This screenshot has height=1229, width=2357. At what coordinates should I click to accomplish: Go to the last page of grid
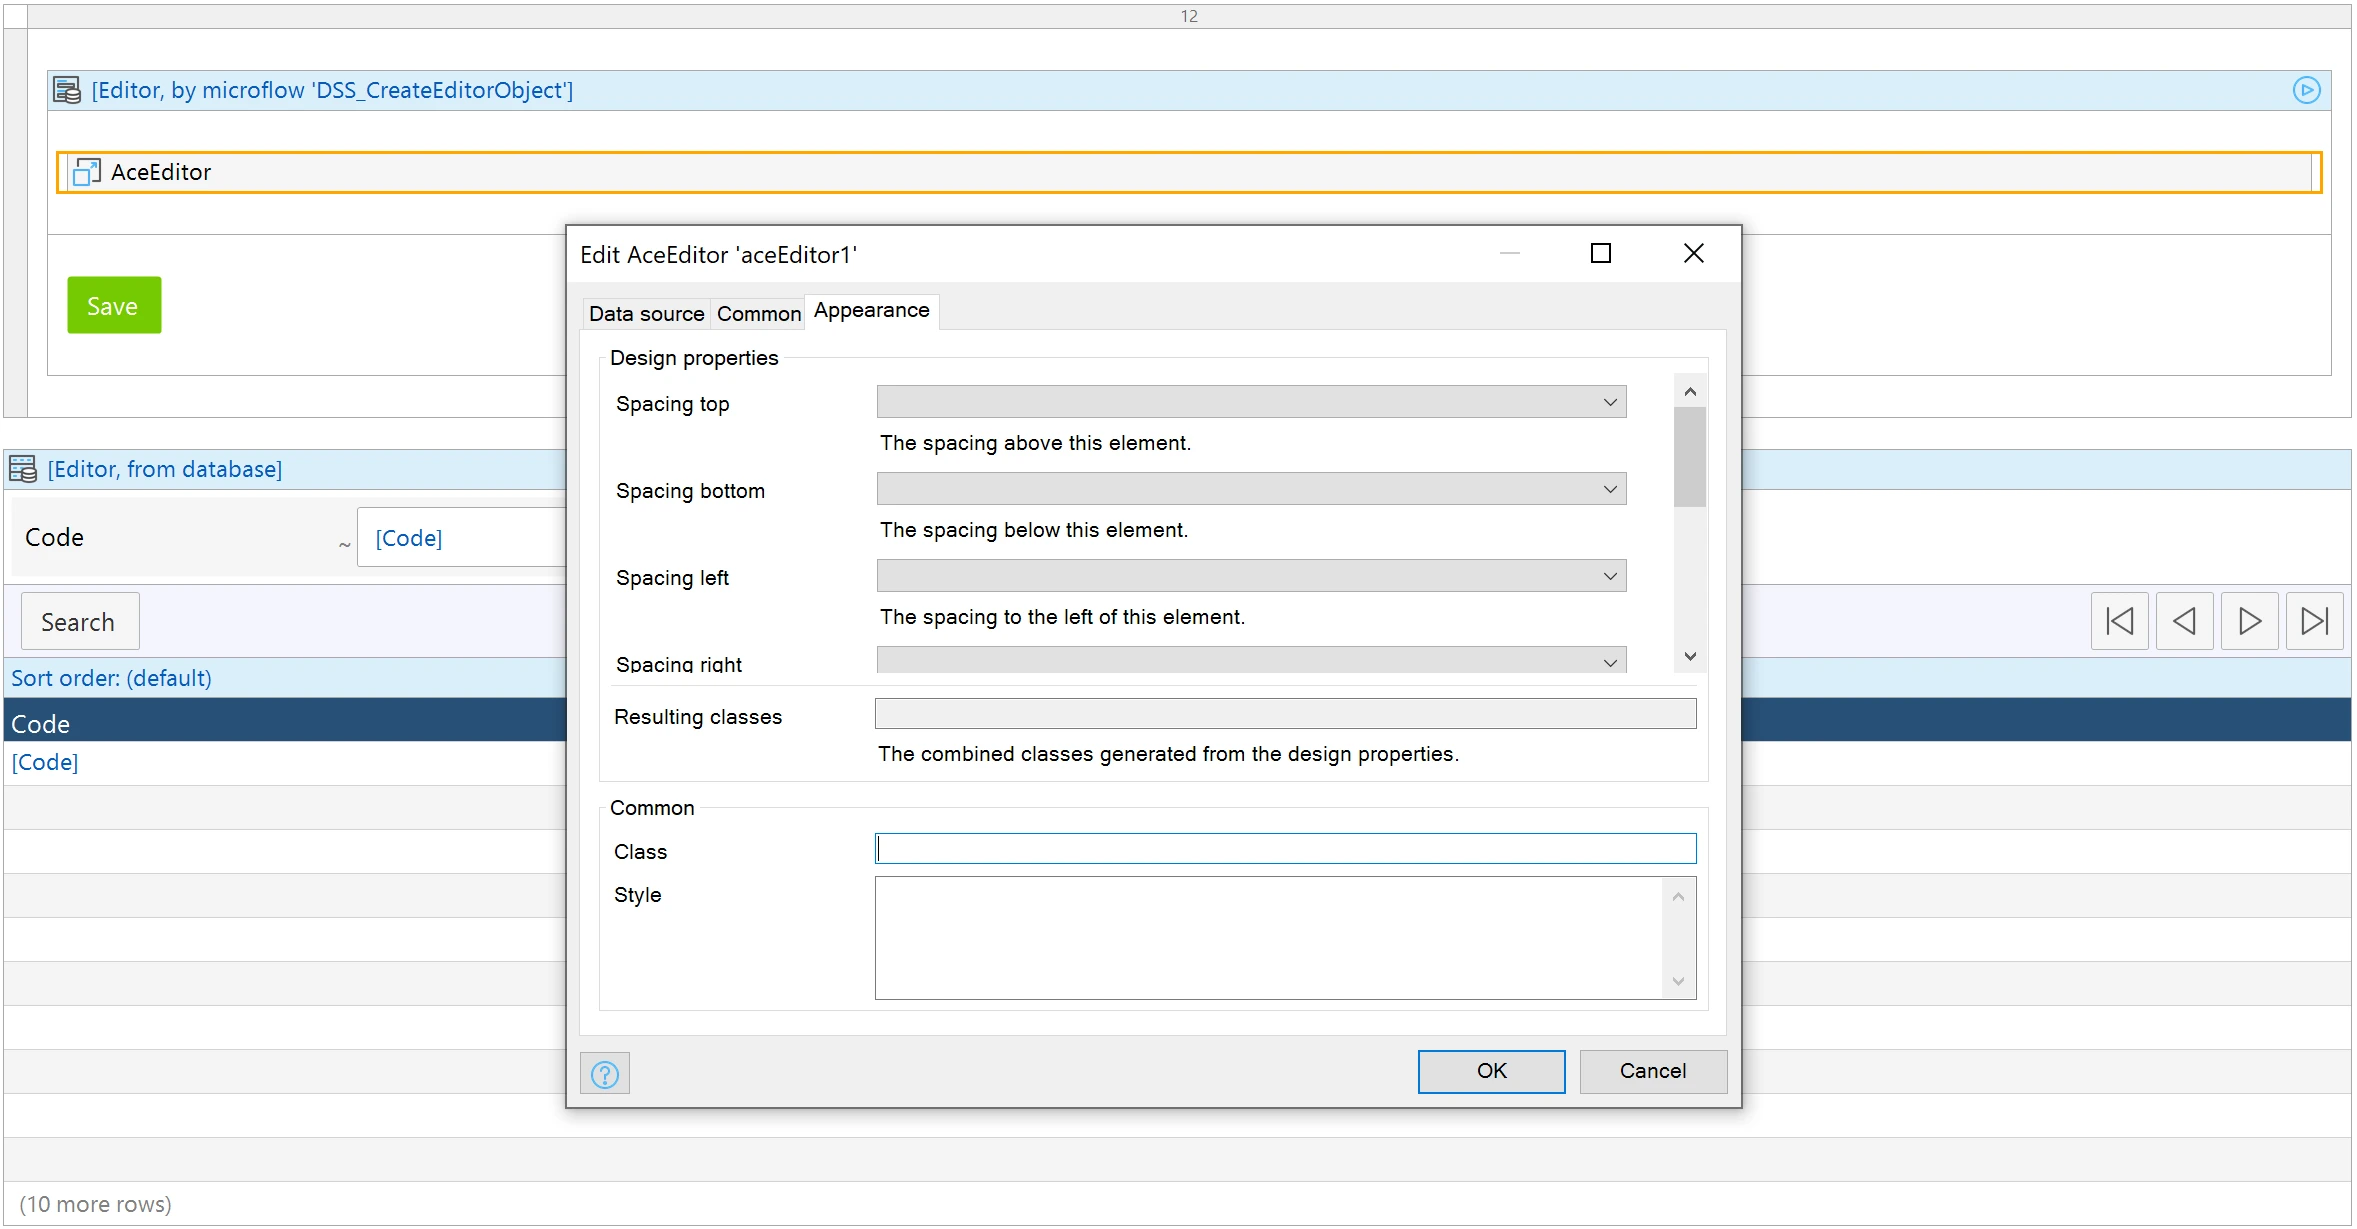coord(2314,621)
